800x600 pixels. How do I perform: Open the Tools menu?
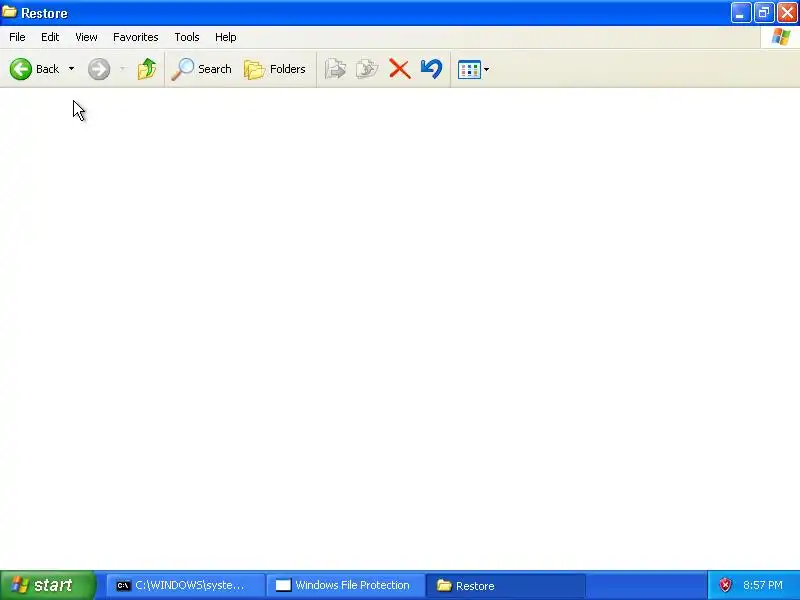[x=187, y=37]
